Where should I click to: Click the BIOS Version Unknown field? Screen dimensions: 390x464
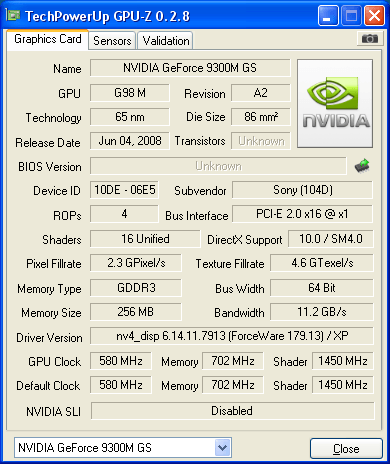(218, 166)
